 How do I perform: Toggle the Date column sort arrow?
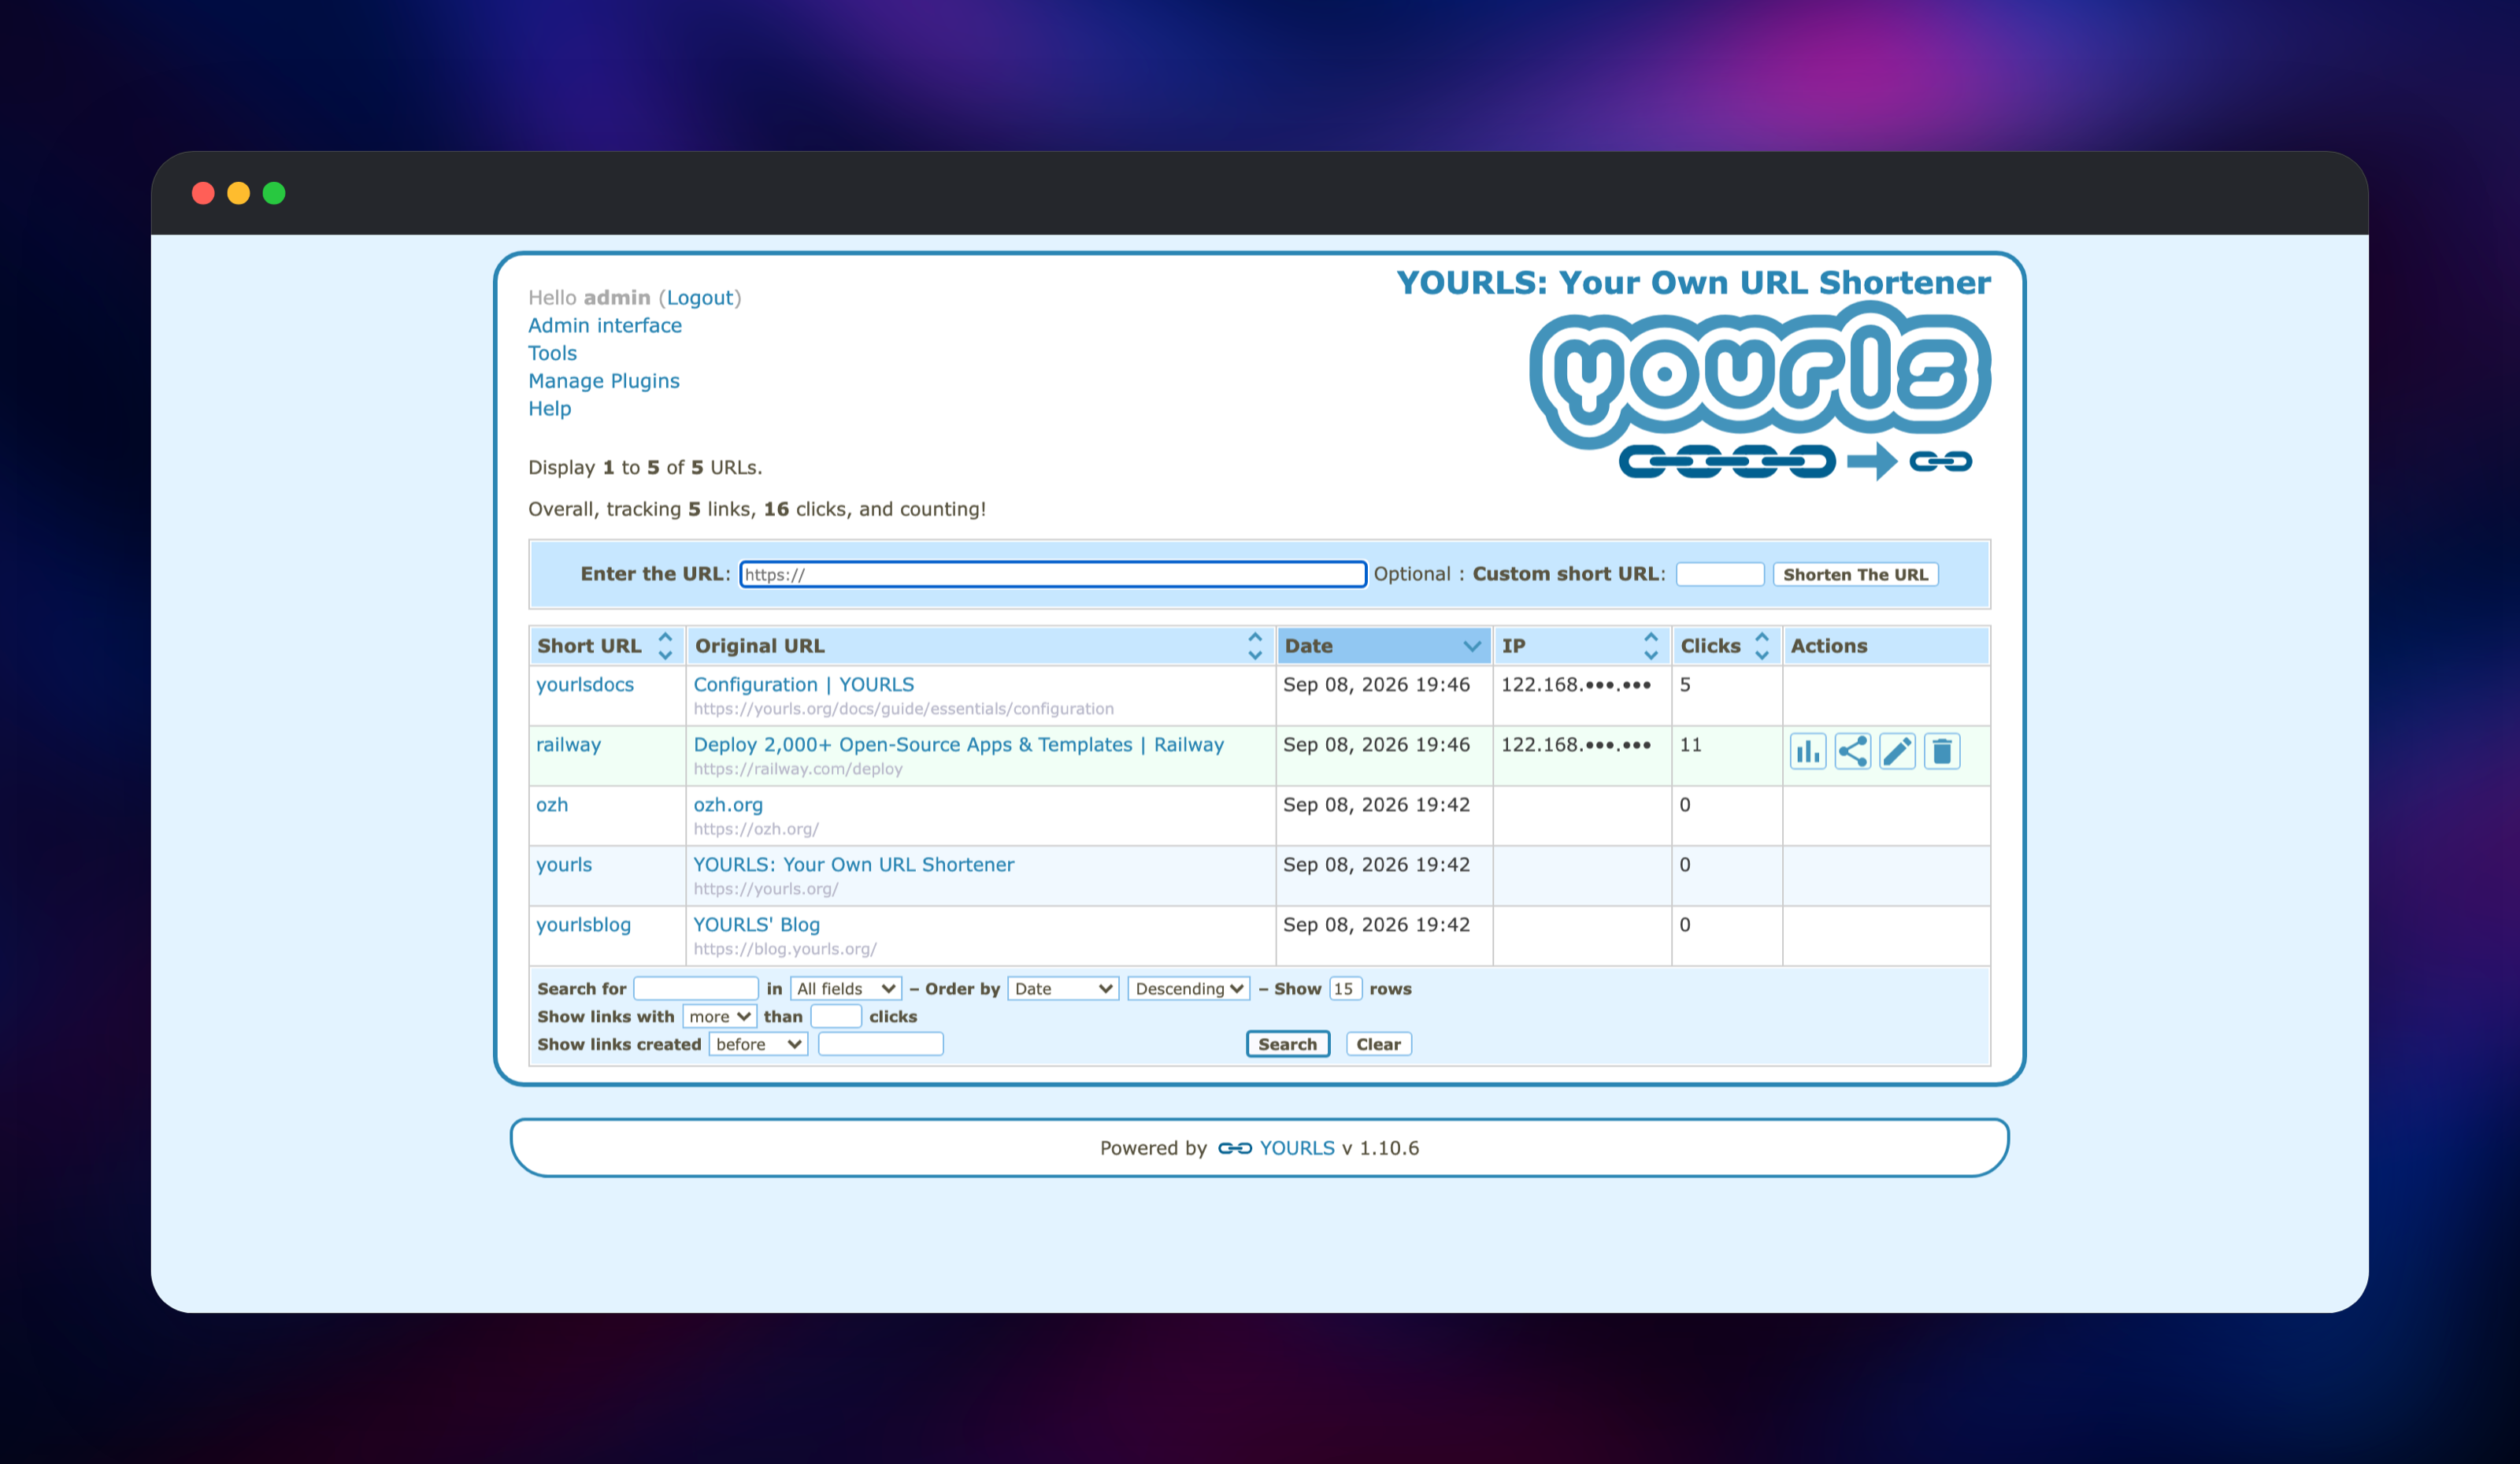[1472, 646]
